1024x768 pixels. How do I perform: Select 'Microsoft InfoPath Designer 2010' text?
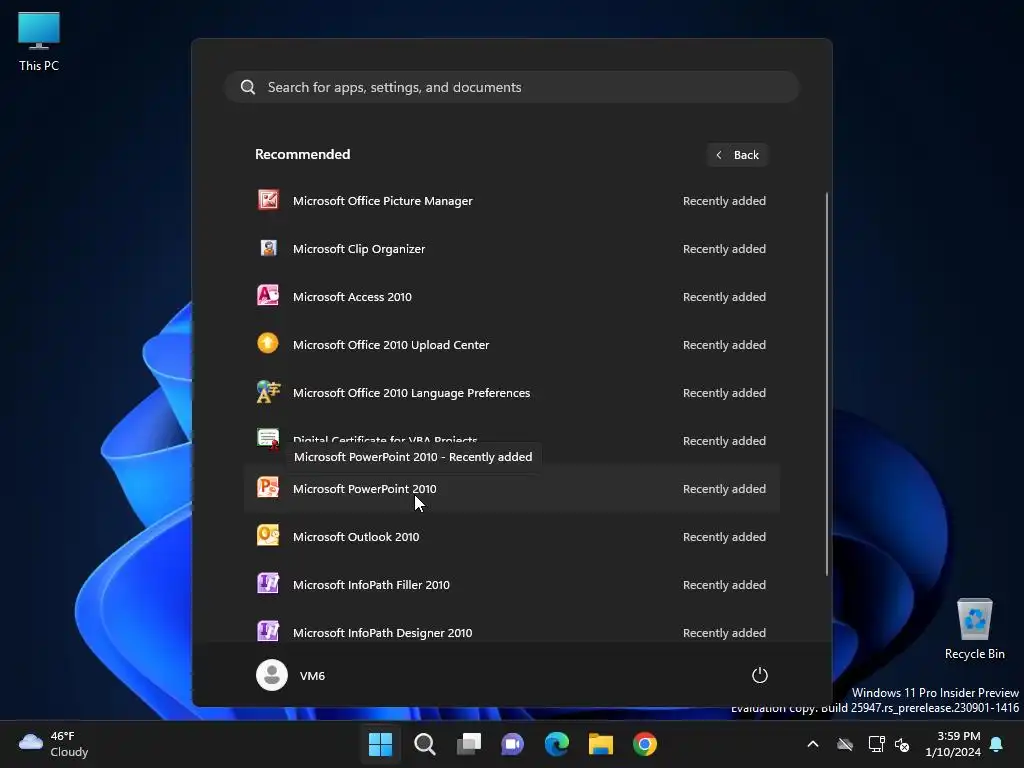383,633
